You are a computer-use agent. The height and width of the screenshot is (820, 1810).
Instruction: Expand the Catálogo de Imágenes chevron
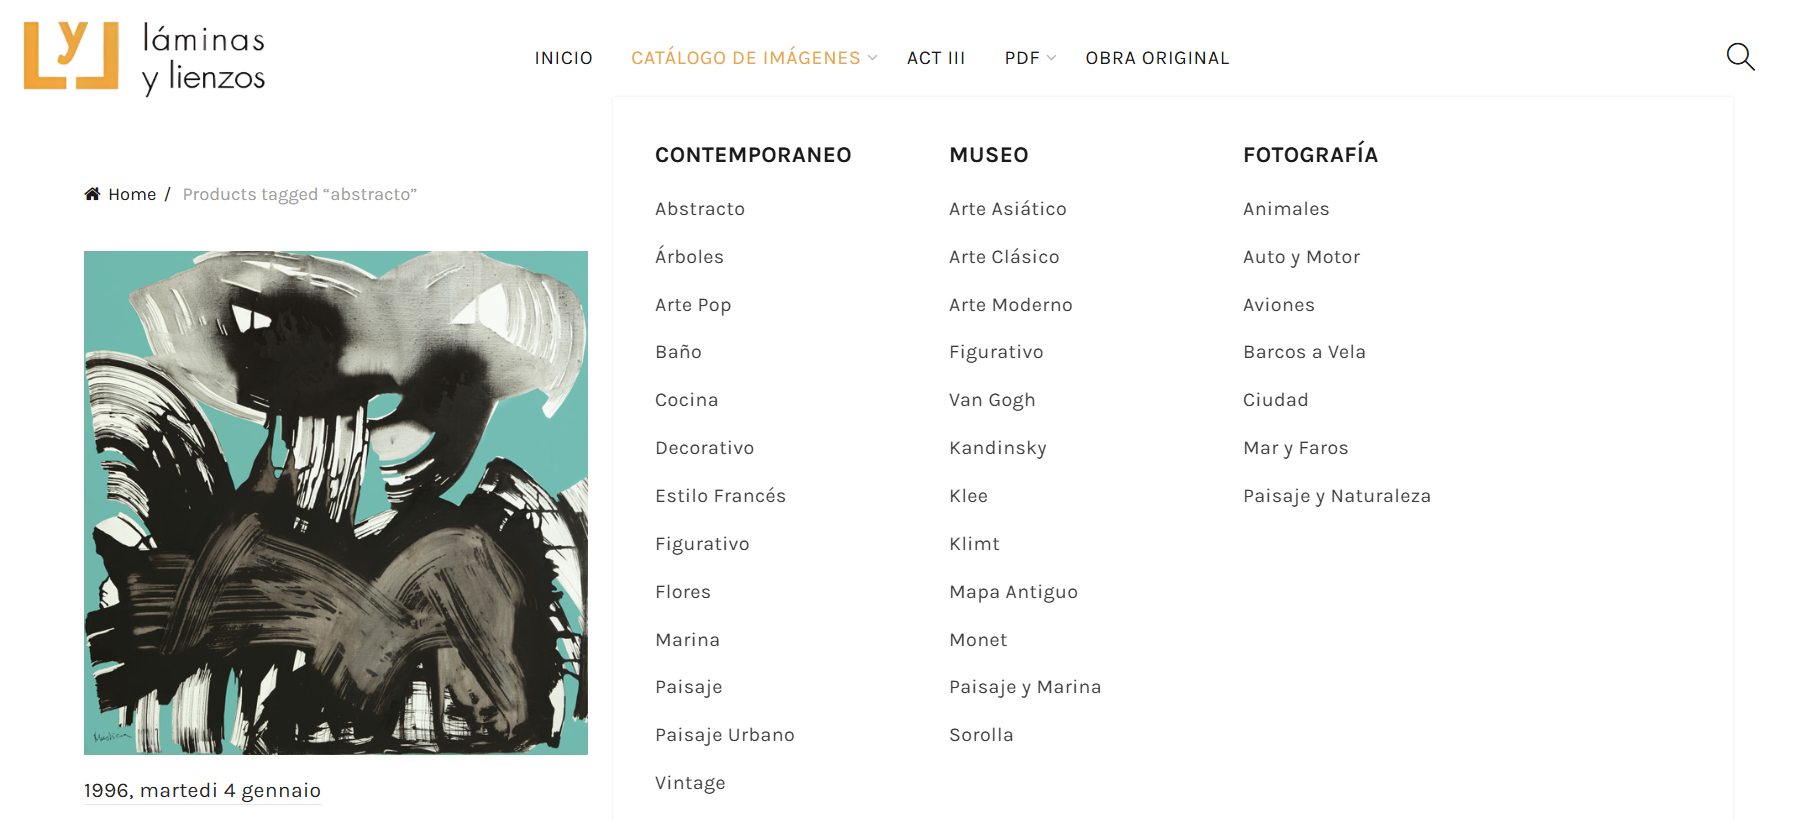tap(873, 58)
